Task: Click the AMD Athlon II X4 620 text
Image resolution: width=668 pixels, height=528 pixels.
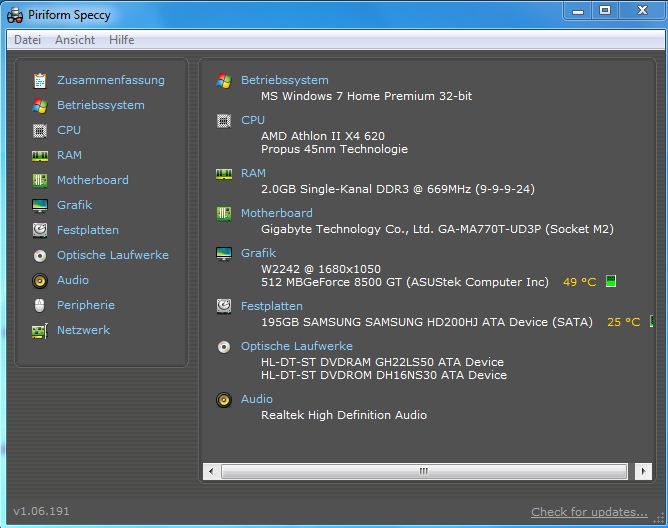Action: click(x=322, y=136)
